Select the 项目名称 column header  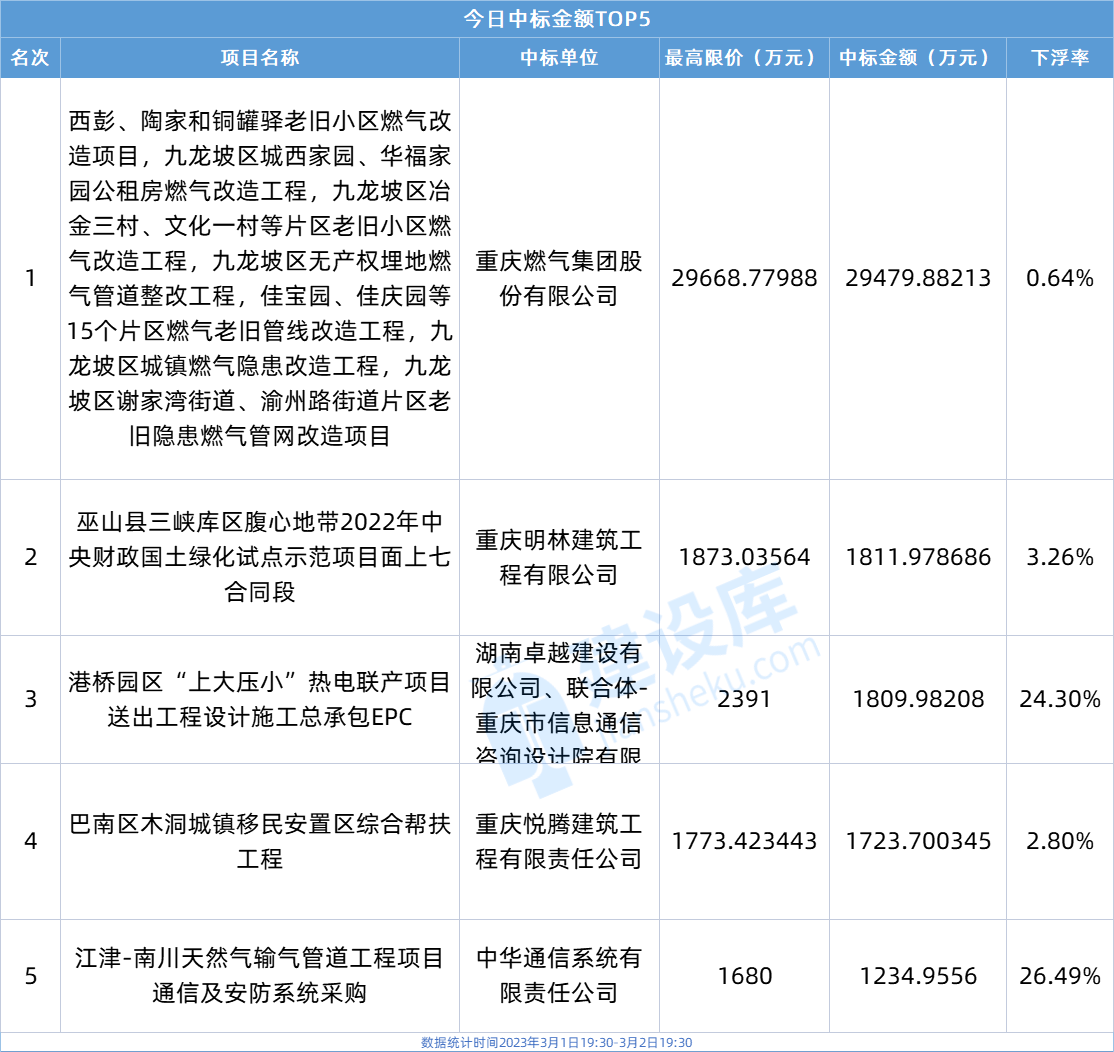point(260,58)
